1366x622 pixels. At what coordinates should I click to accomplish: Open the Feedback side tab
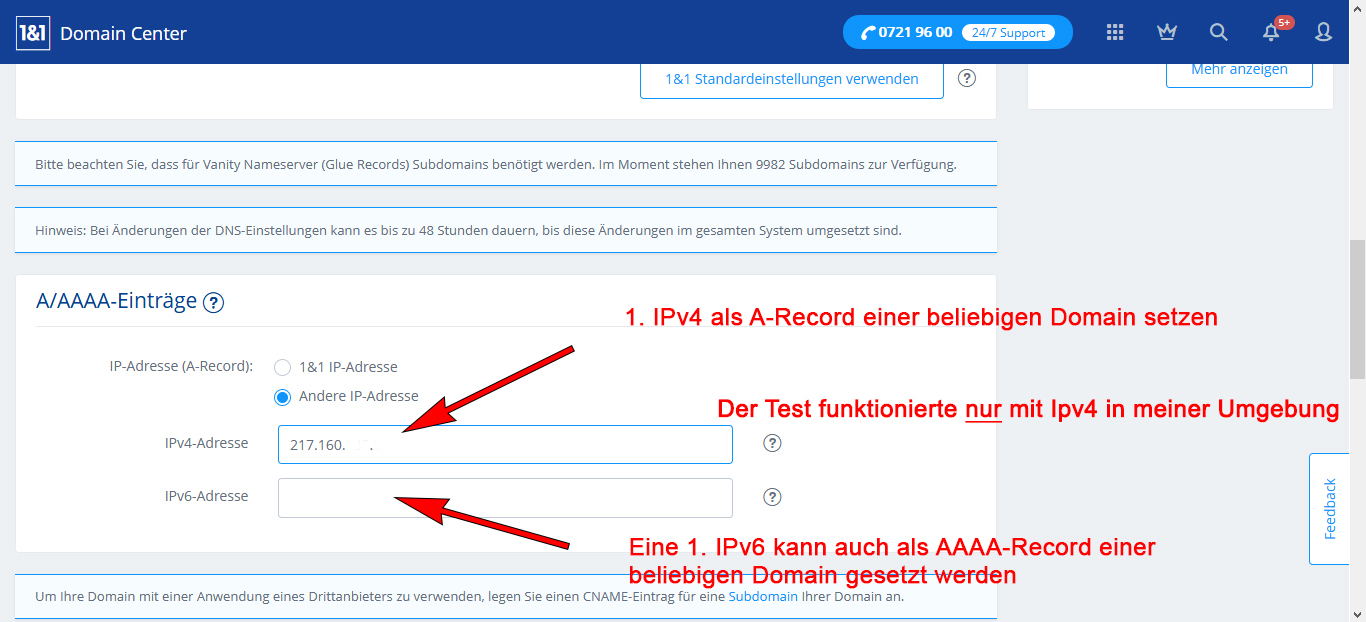click(x=1329, y=508)
